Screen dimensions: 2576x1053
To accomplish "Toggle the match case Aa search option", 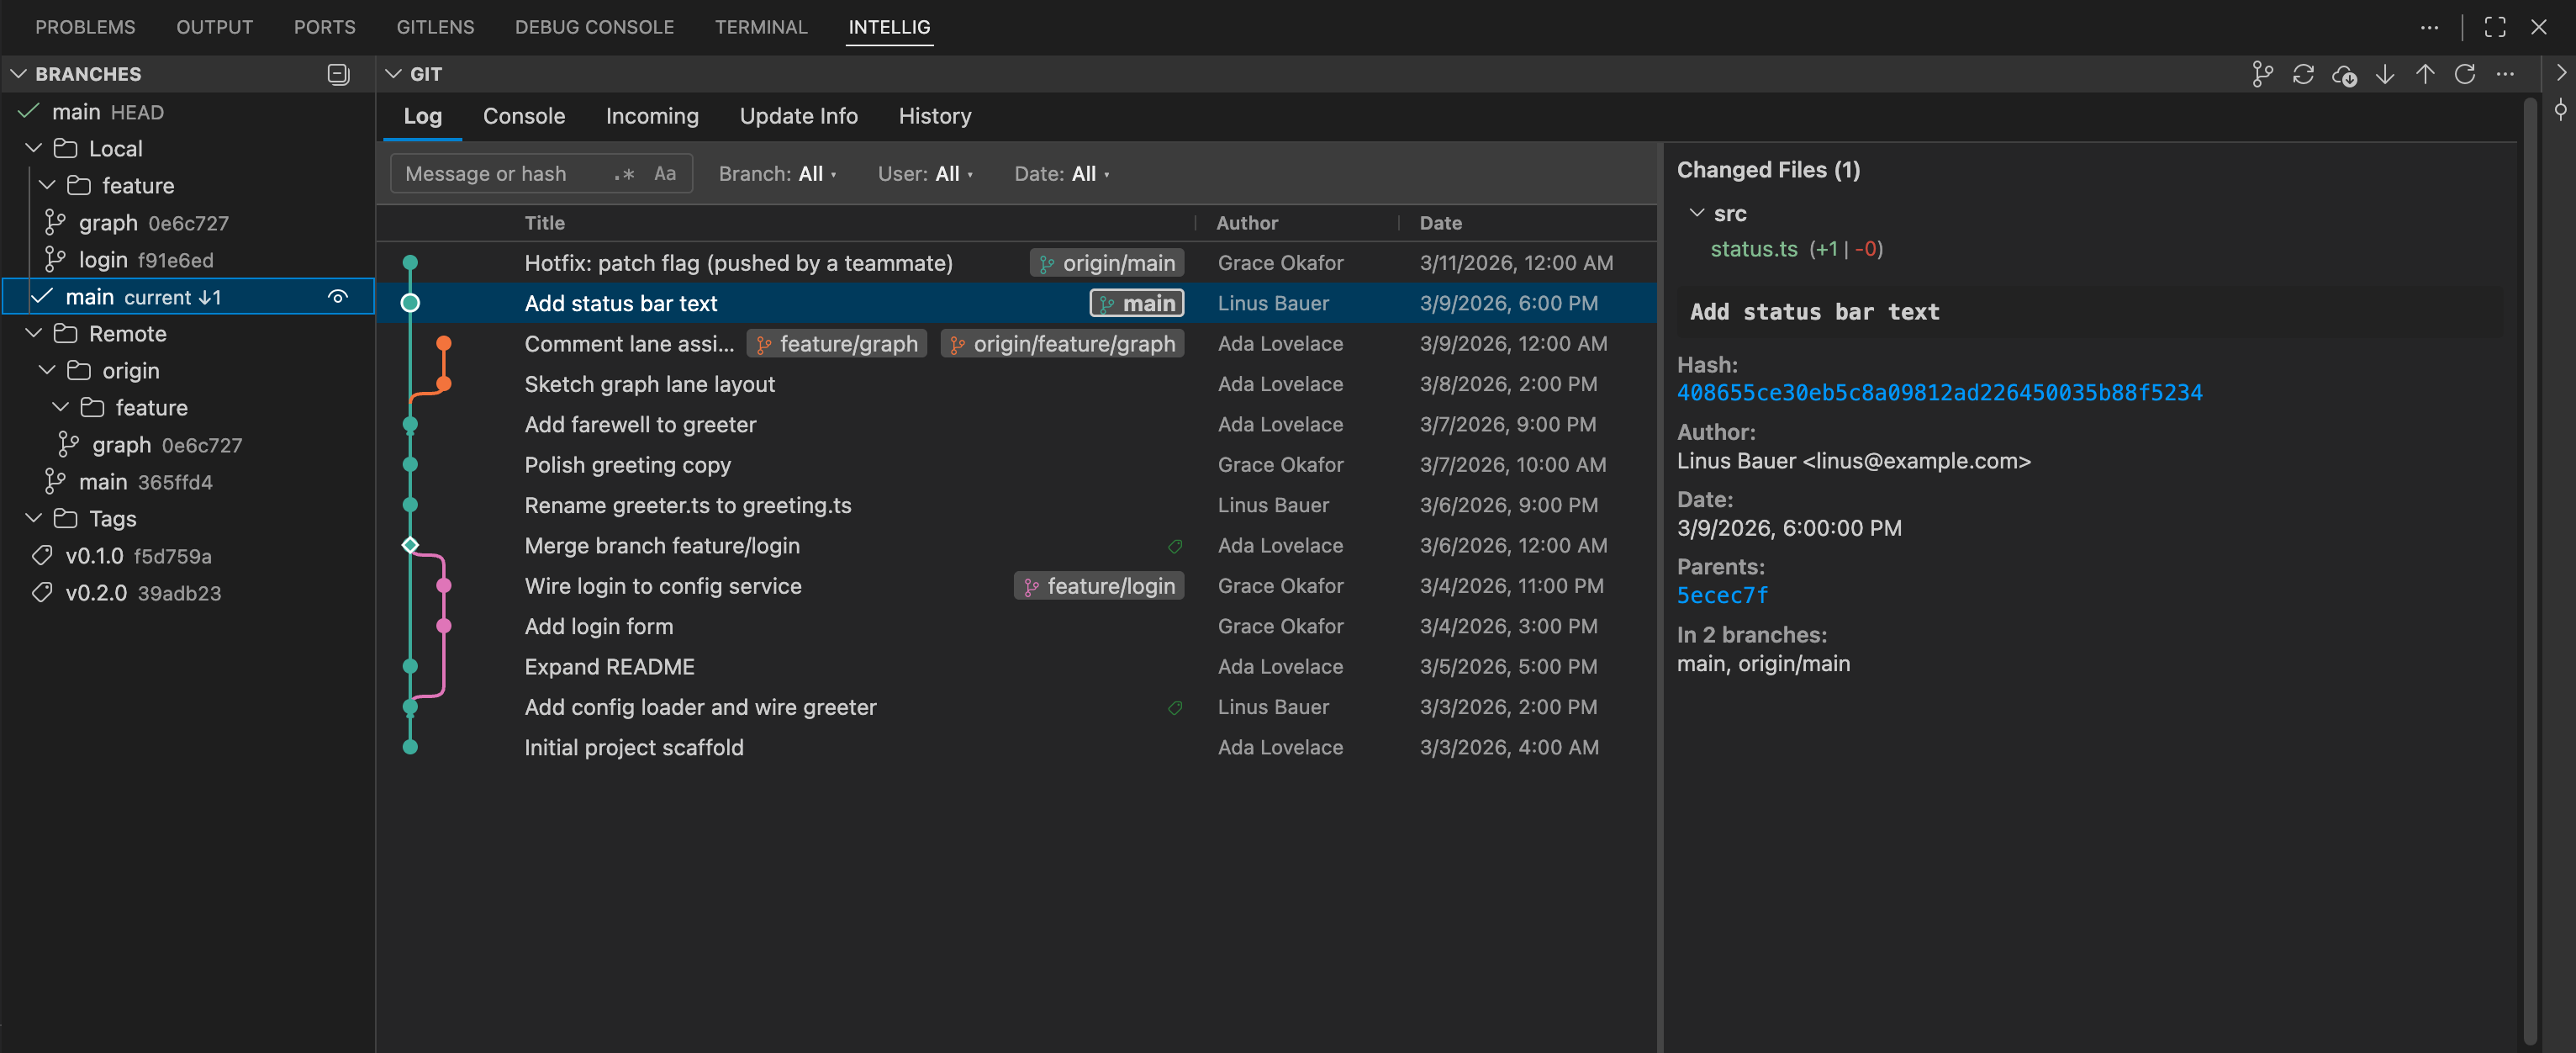I will pyautogui.click(x=665, y=174).
